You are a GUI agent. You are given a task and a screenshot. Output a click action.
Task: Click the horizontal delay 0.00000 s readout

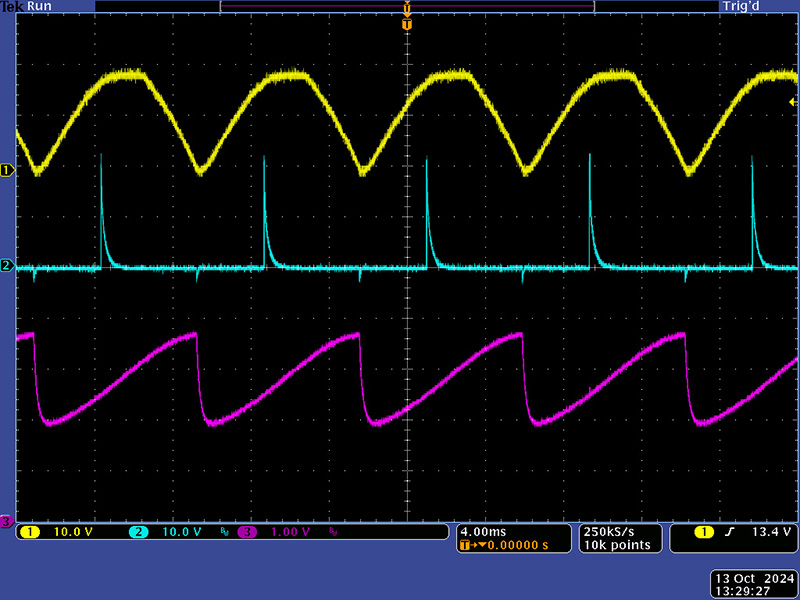510,545
